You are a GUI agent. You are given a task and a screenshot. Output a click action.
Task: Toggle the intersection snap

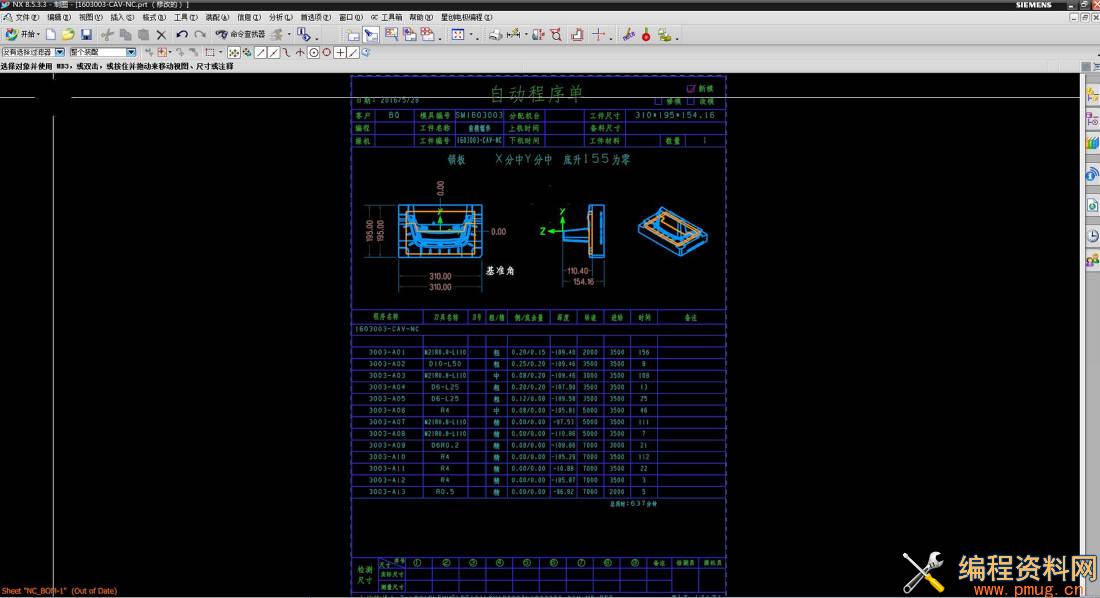pyautogui.click(x=300, y=53)
